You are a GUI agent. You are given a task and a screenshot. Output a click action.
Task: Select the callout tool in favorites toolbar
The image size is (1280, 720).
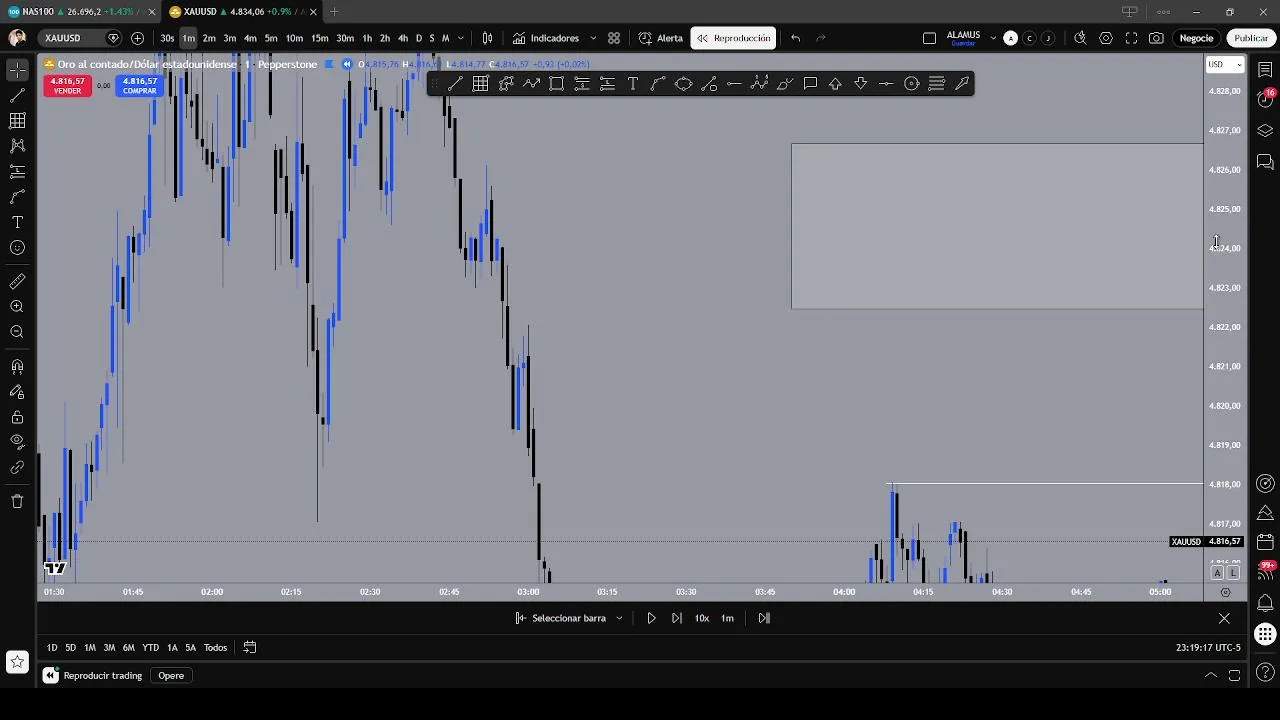[x=810, y=84]
